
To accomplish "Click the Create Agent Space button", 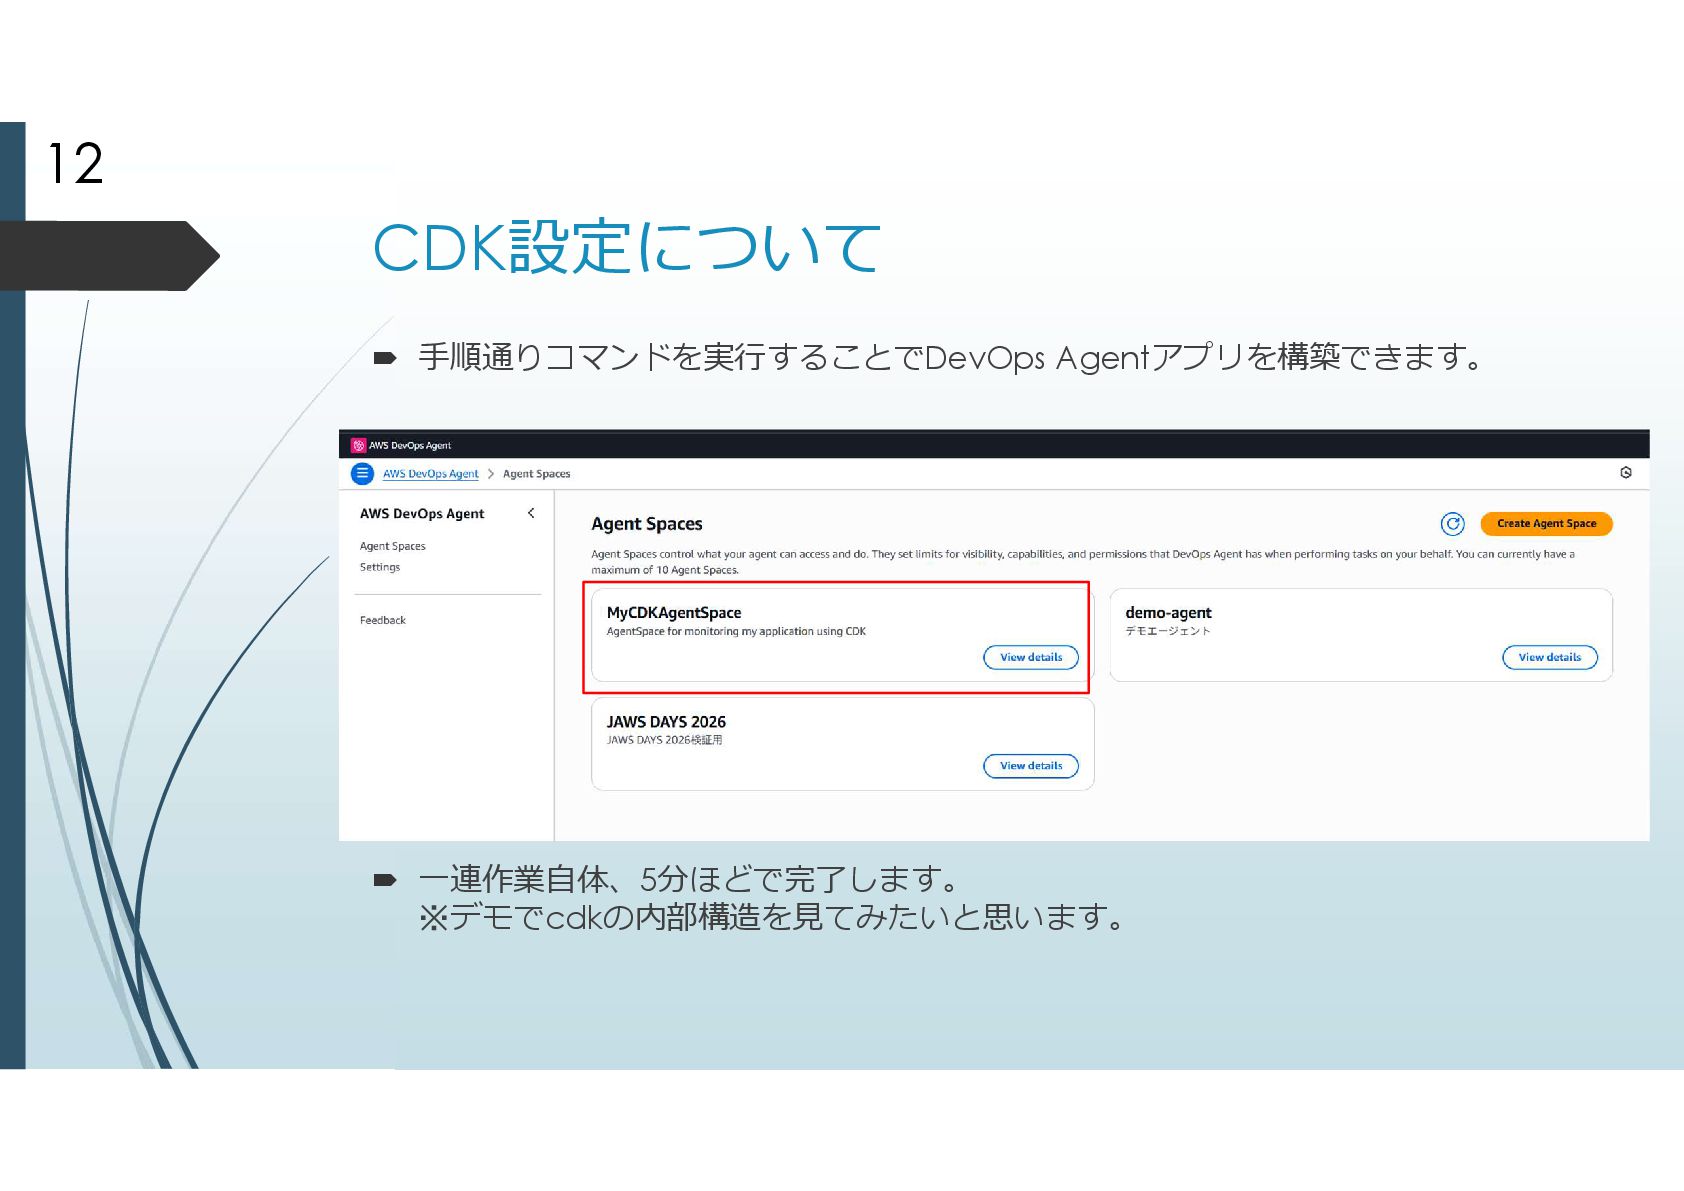I will 1546,524.
